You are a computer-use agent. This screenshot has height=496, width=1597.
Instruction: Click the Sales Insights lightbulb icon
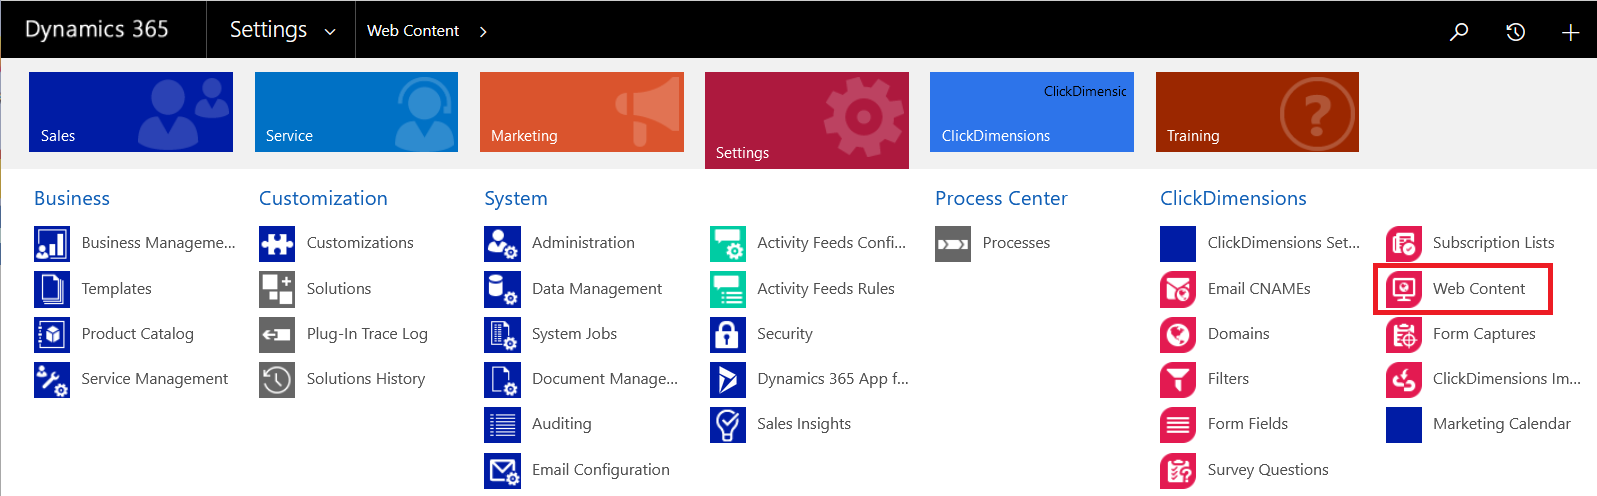click(728, 424)
